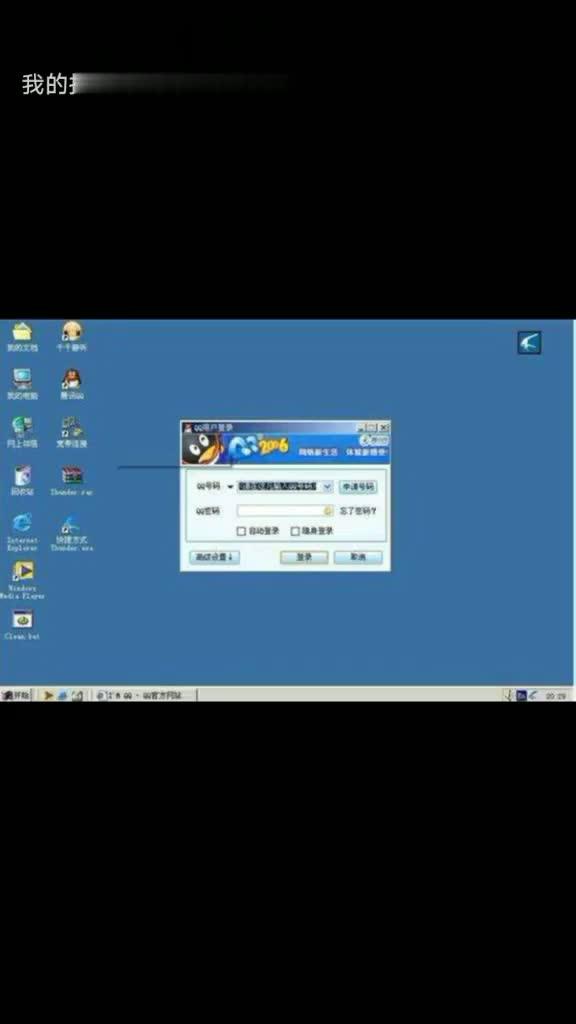Expand the advanced settings button in QQ login

(x=215, y=557)
